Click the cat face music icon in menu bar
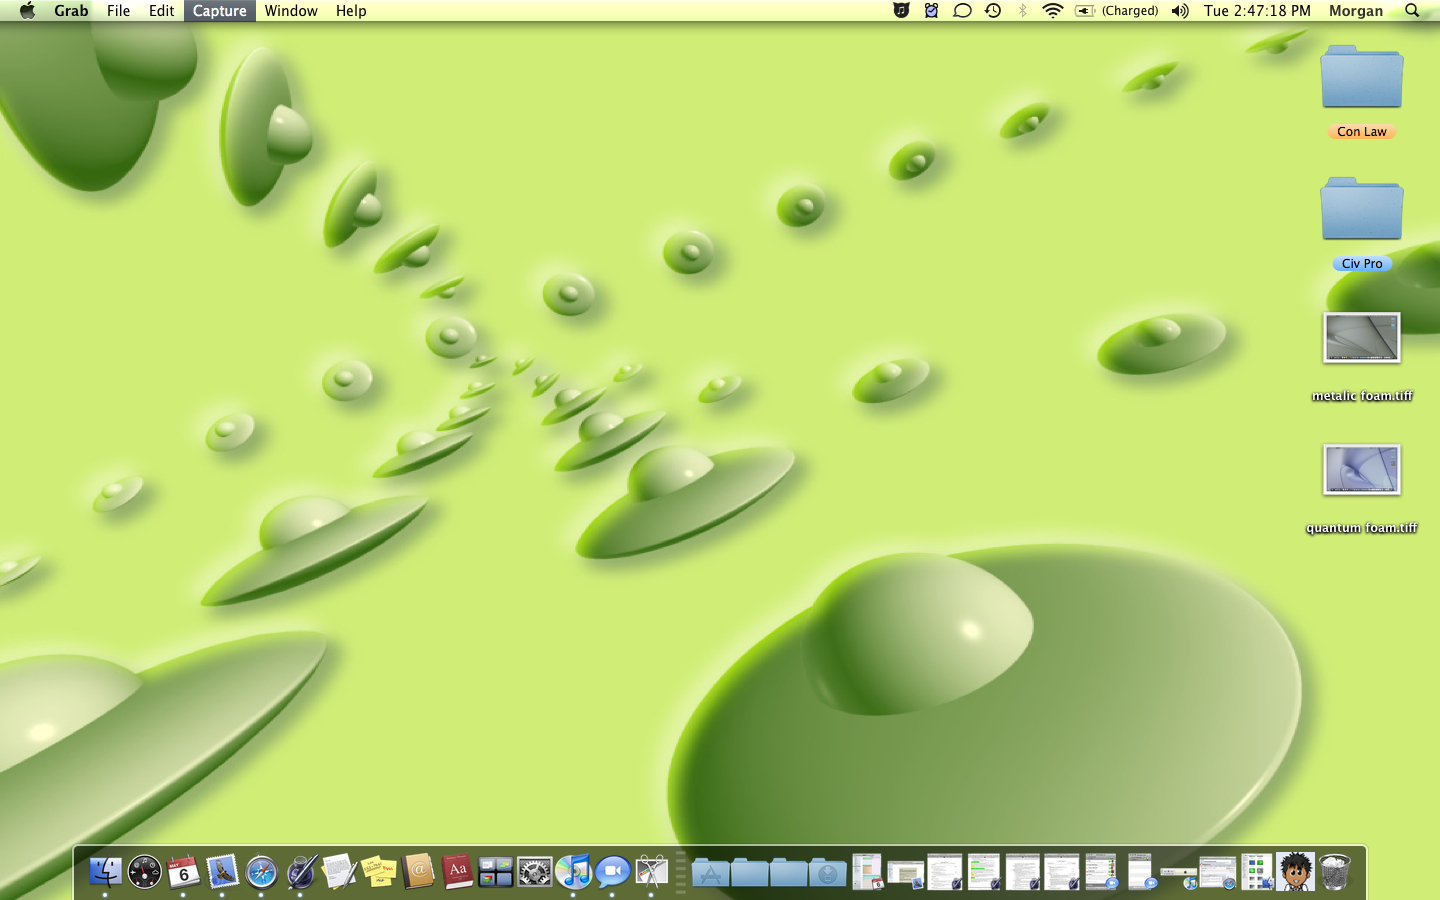1440x900 pixels. point(901,11)
